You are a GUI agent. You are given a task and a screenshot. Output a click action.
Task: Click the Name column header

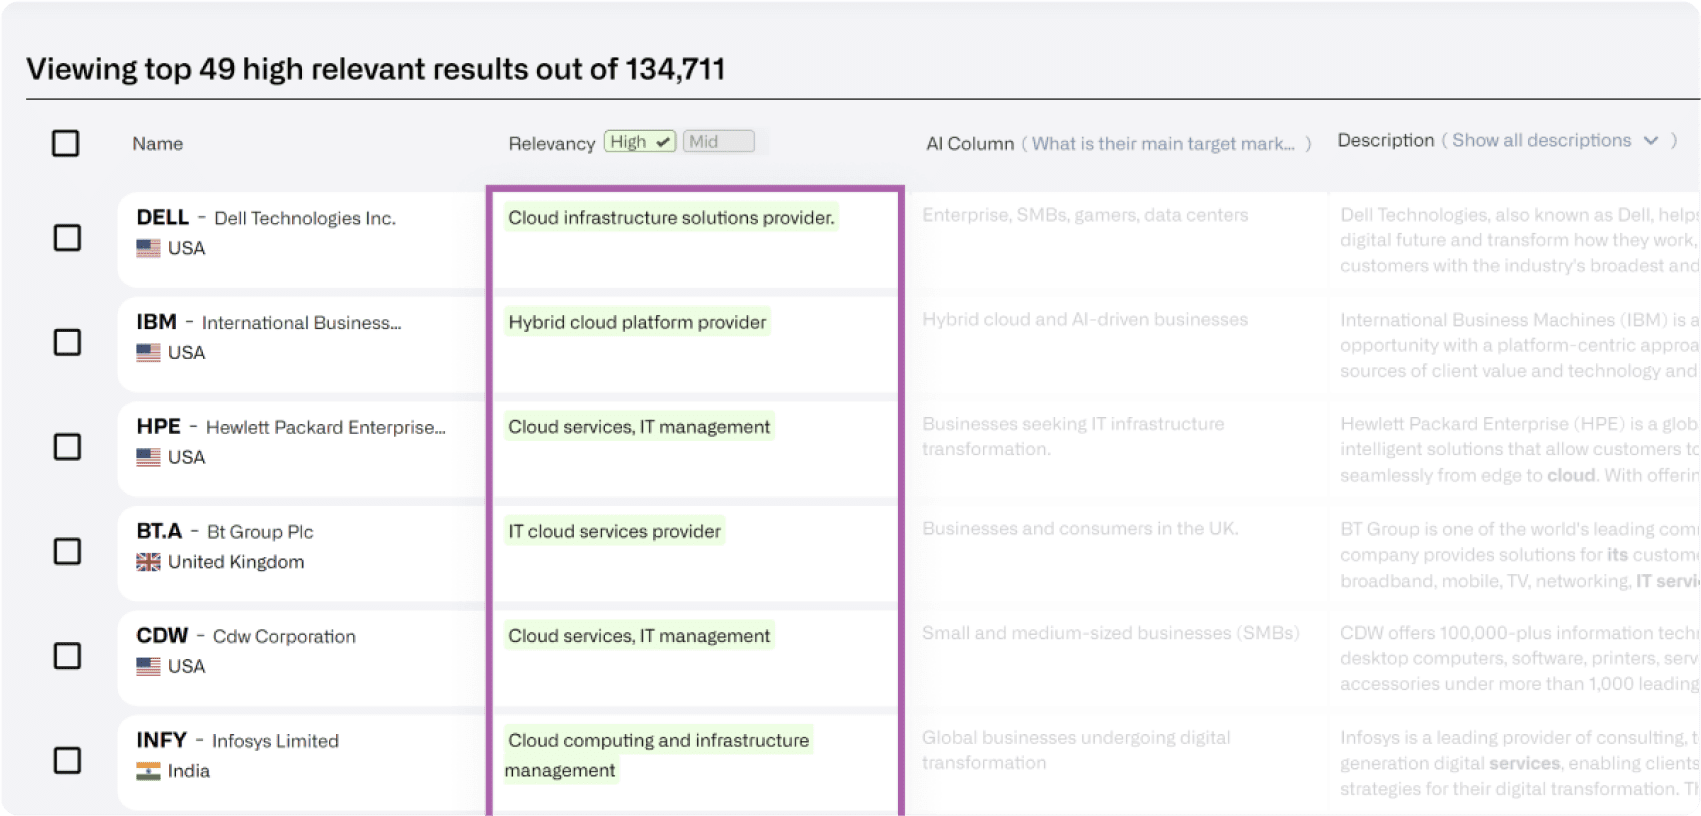[157, 144]
